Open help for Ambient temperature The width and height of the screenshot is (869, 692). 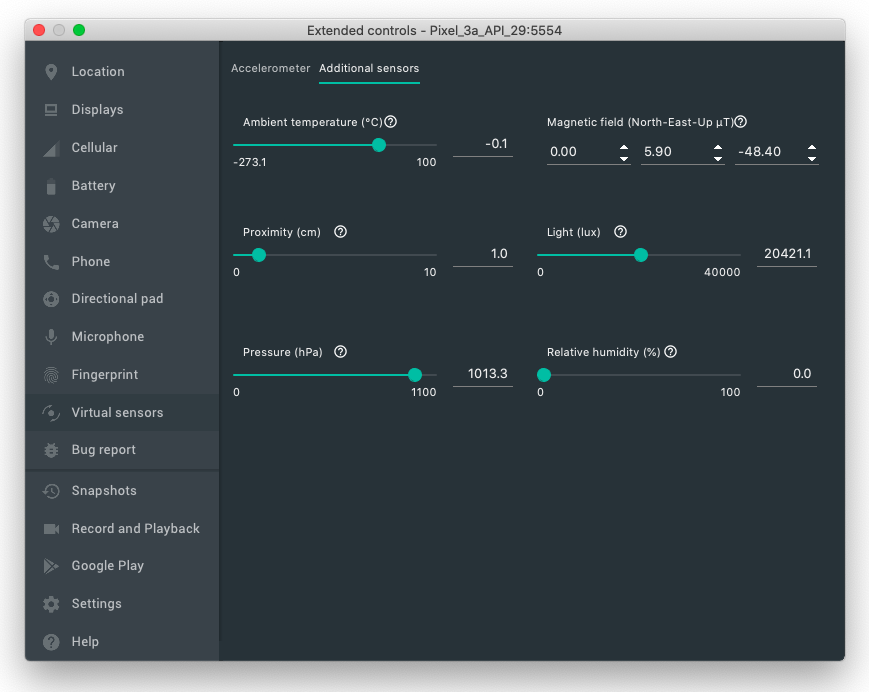(391, 122)
